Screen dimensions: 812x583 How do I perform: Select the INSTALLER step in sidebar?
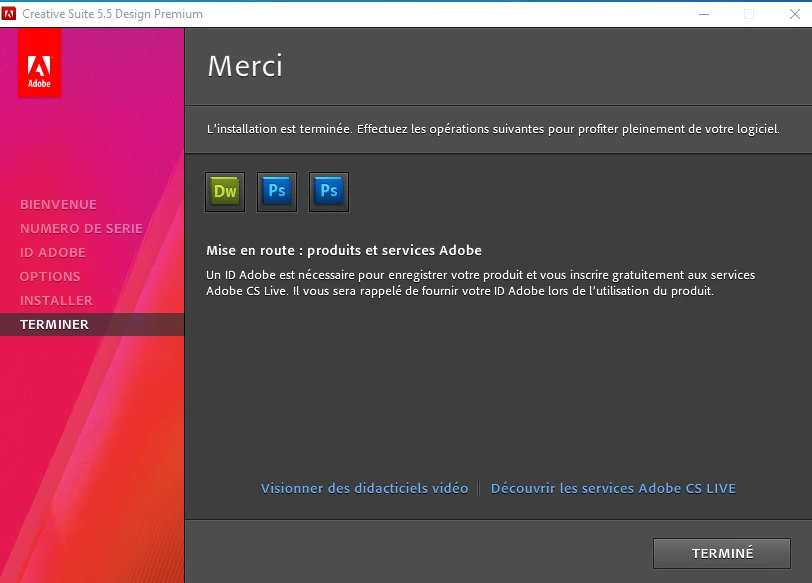click(x=56, y=300)
